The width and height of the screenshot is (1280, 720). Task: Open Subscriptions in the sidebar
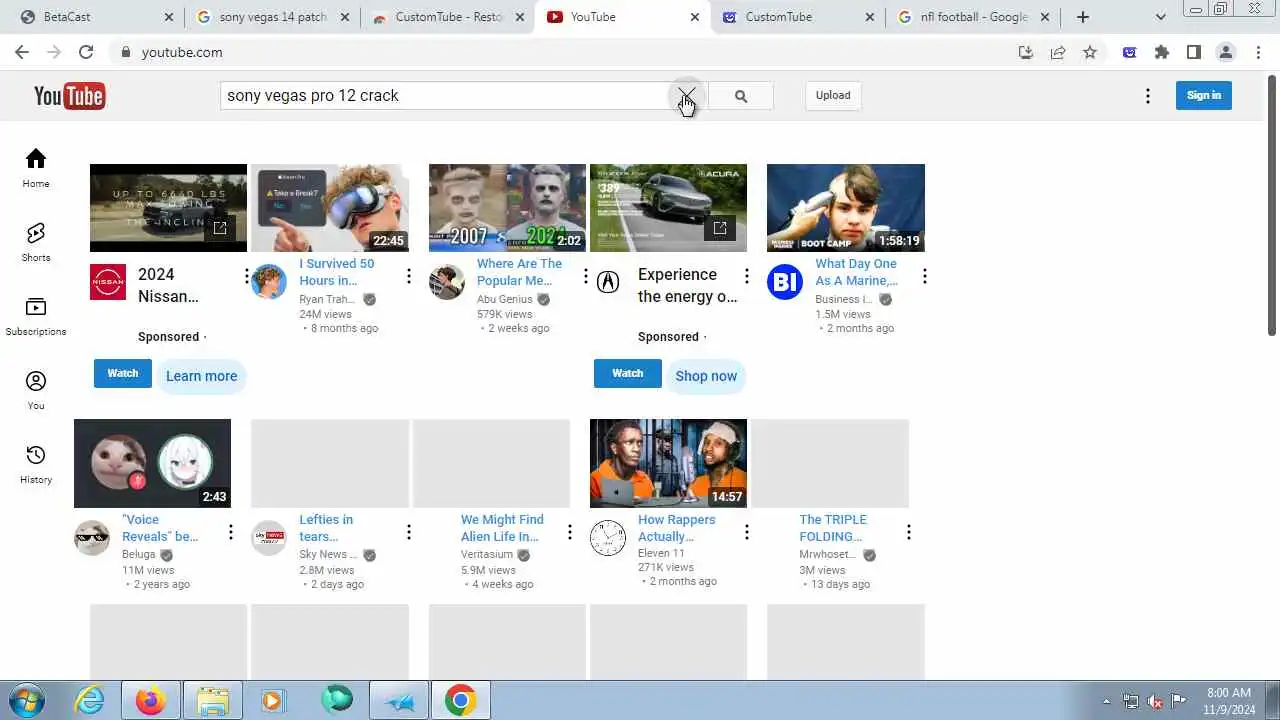[36, 316]
